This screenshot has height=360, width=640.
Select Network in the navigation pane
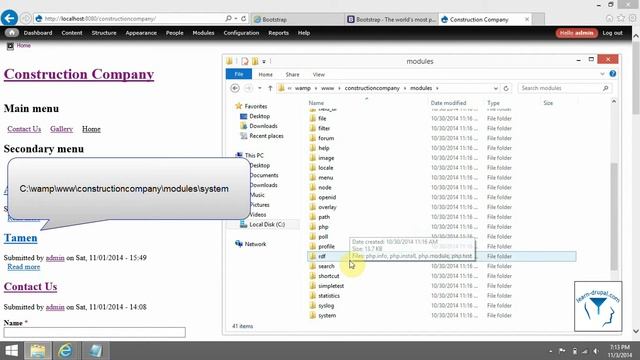(x=255, y=244)
